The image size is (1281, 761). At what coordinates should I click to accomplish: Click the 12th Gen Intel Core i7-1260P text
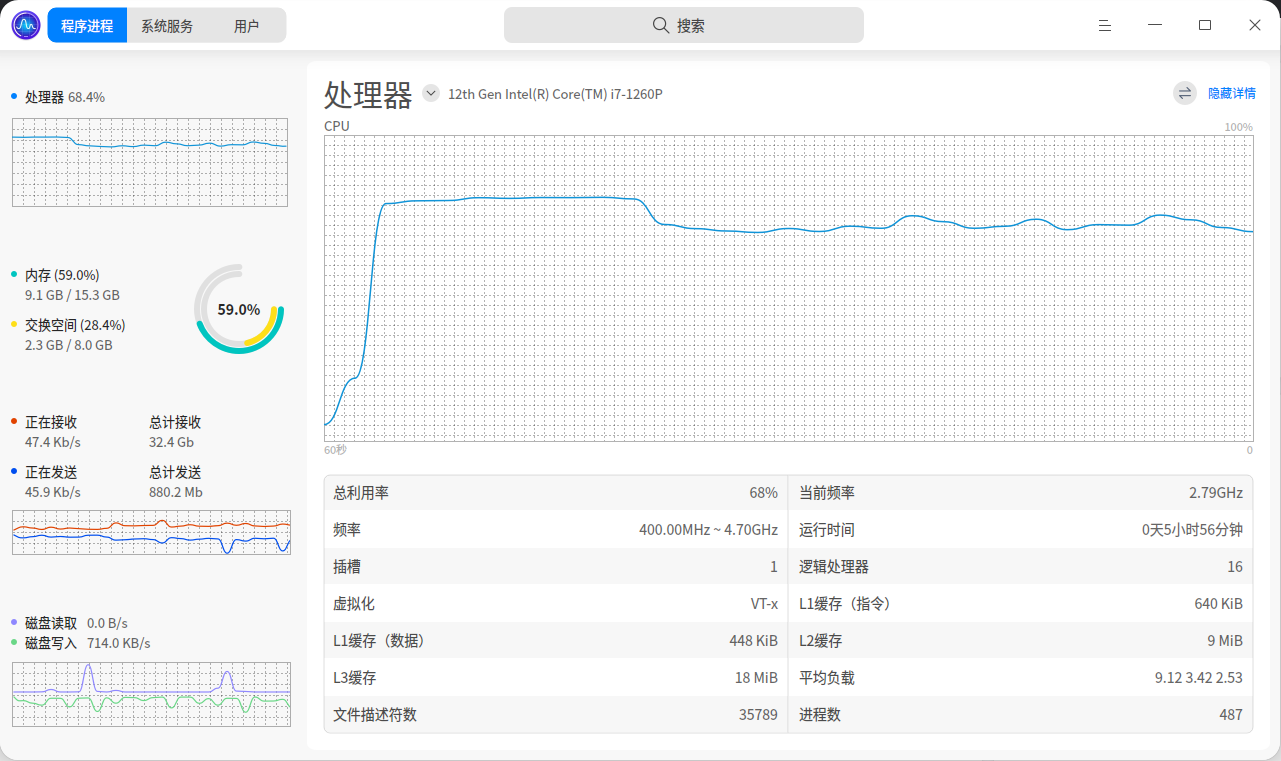coord(555,94)
